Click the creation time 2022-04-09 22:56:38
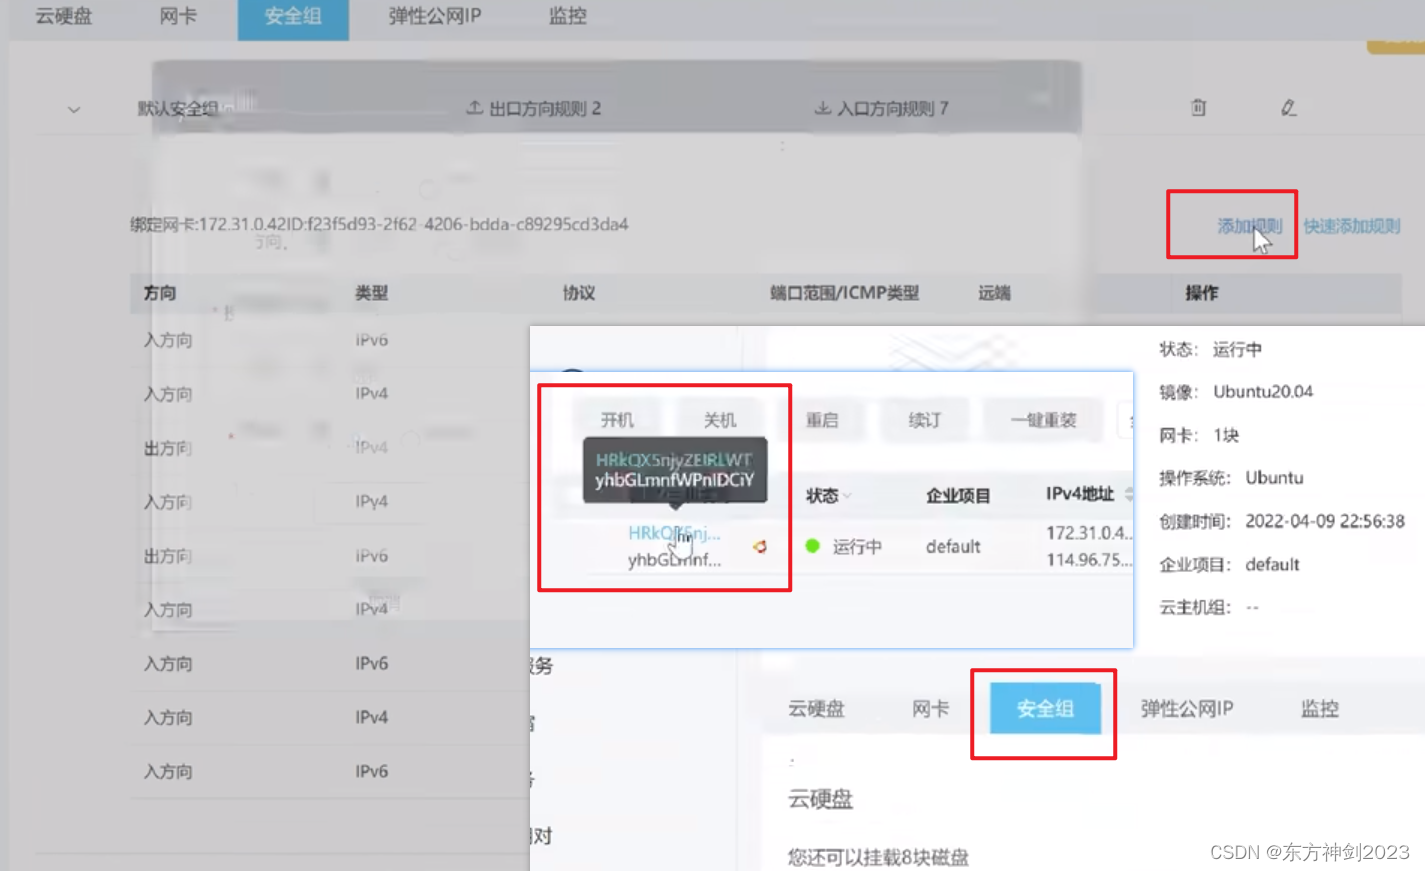Image resolution: width=1425 pixels, height=871 pixels. (1325, 521)
